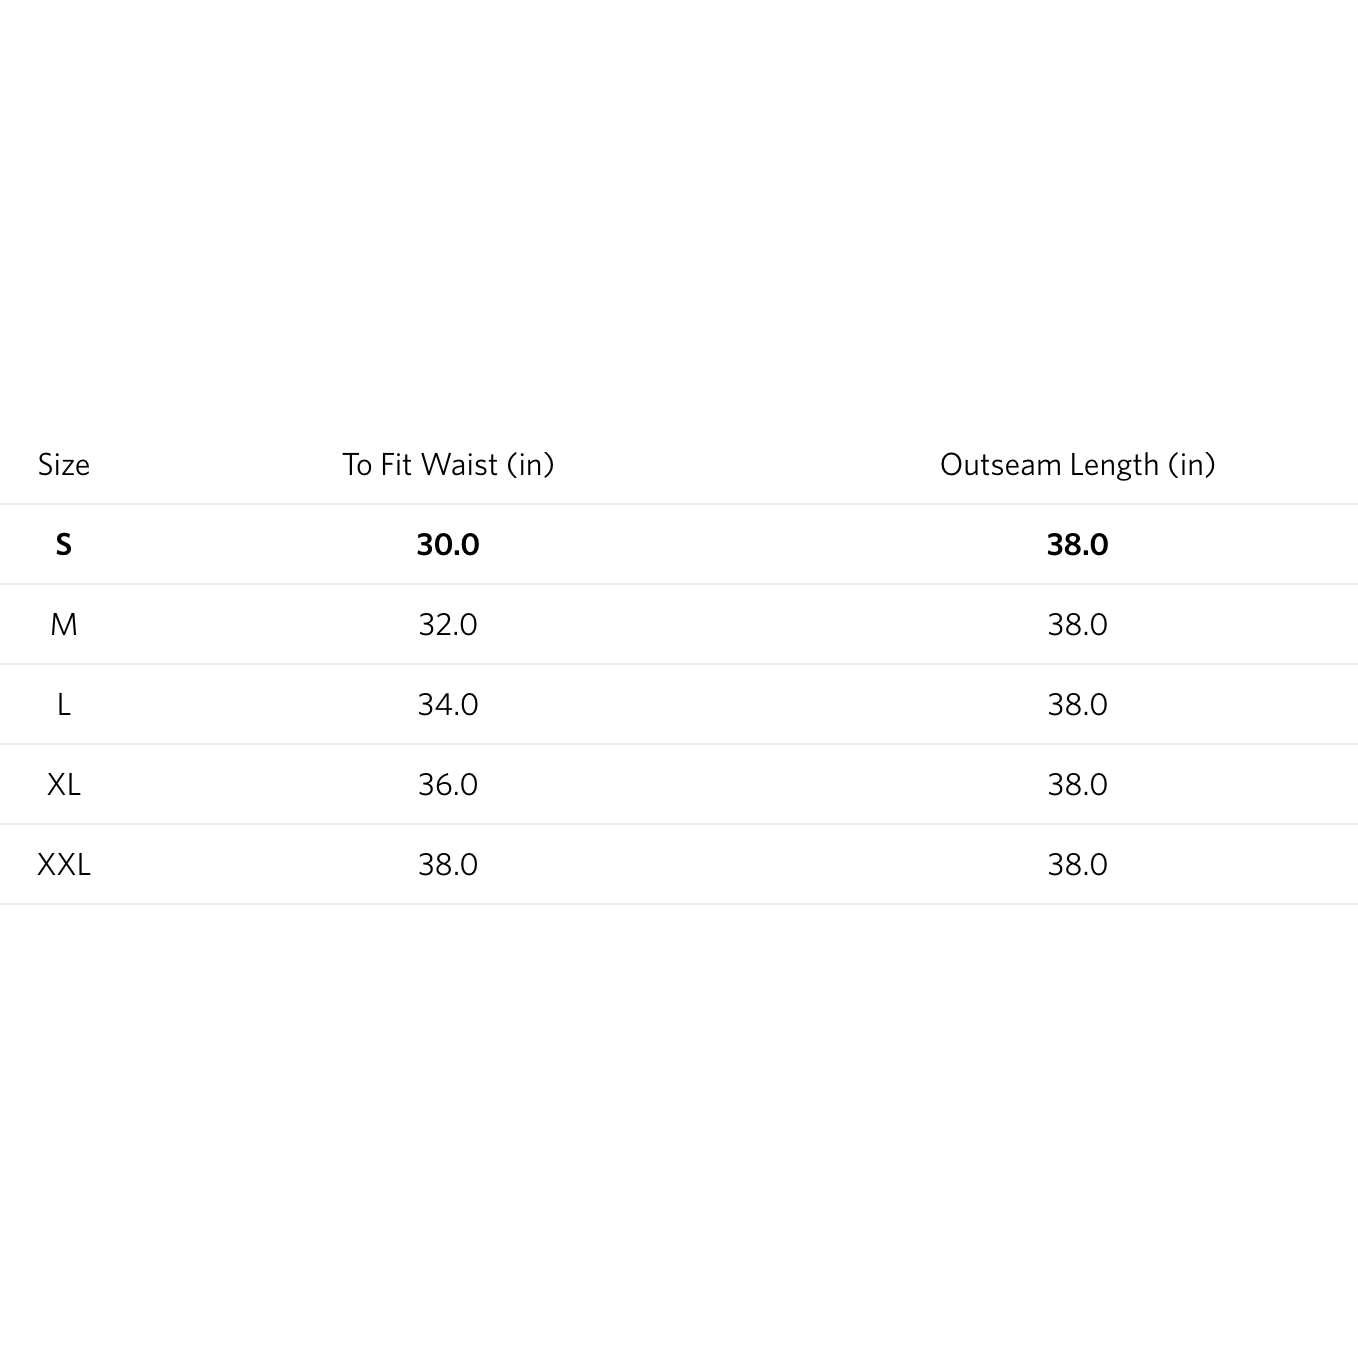Click the 36.0 waist value
The width and height of the screenshot is (1358, 1358).
[x=448, y=785]
